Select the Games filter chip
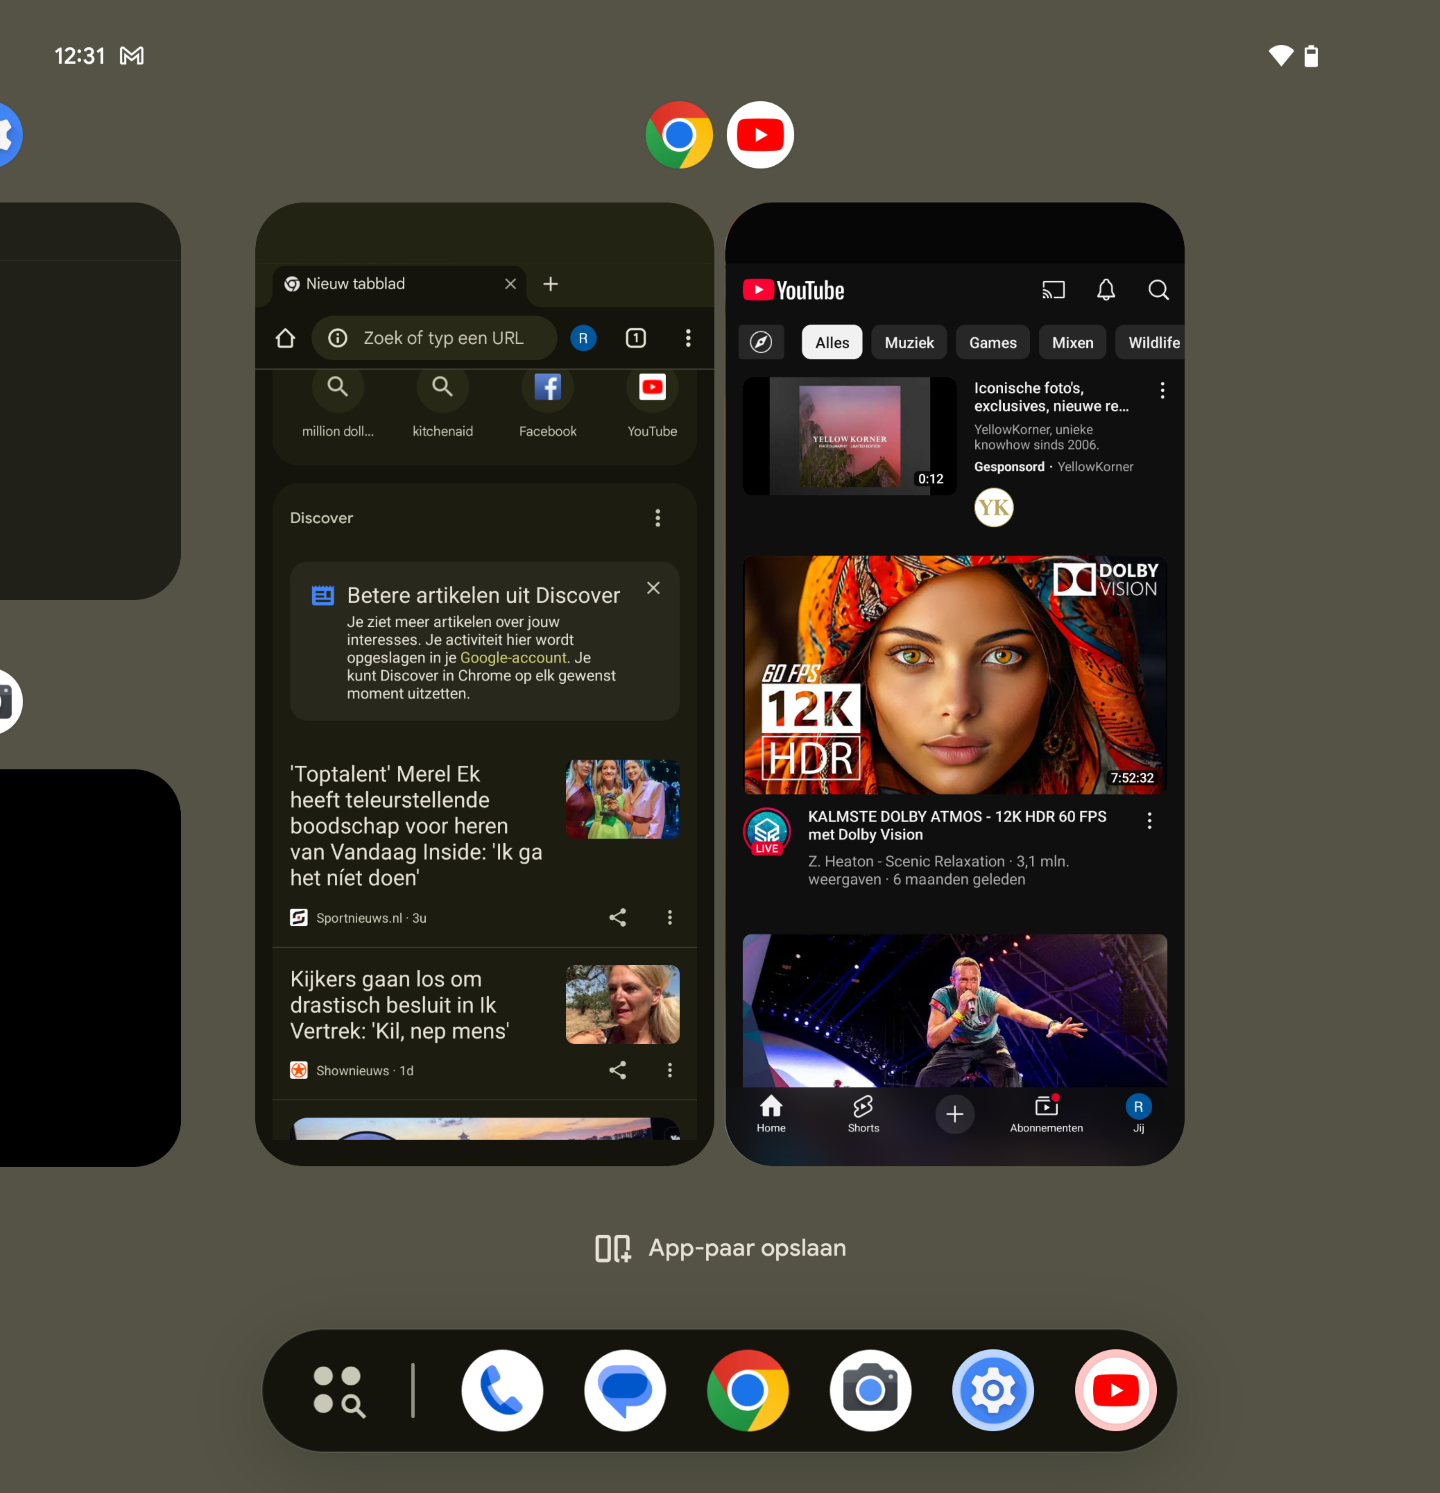 pyautogui.click(x=993, y=342)
